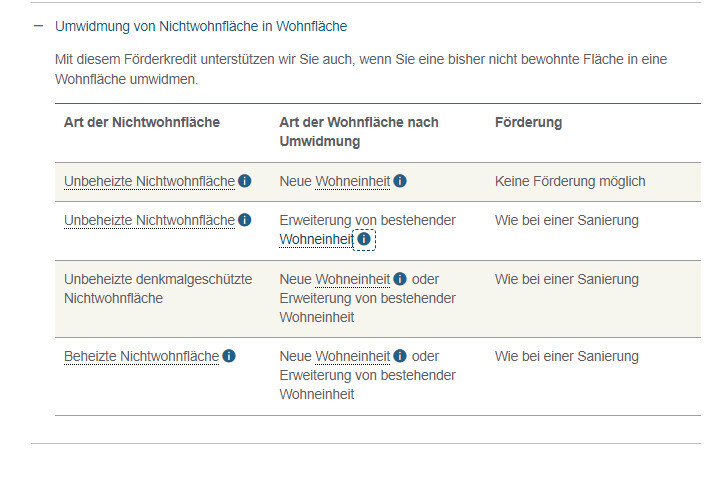Follow the 'Beheizte Nichtwohnfläche' link
Screen dimensions: 717x480
click(141, 356)
